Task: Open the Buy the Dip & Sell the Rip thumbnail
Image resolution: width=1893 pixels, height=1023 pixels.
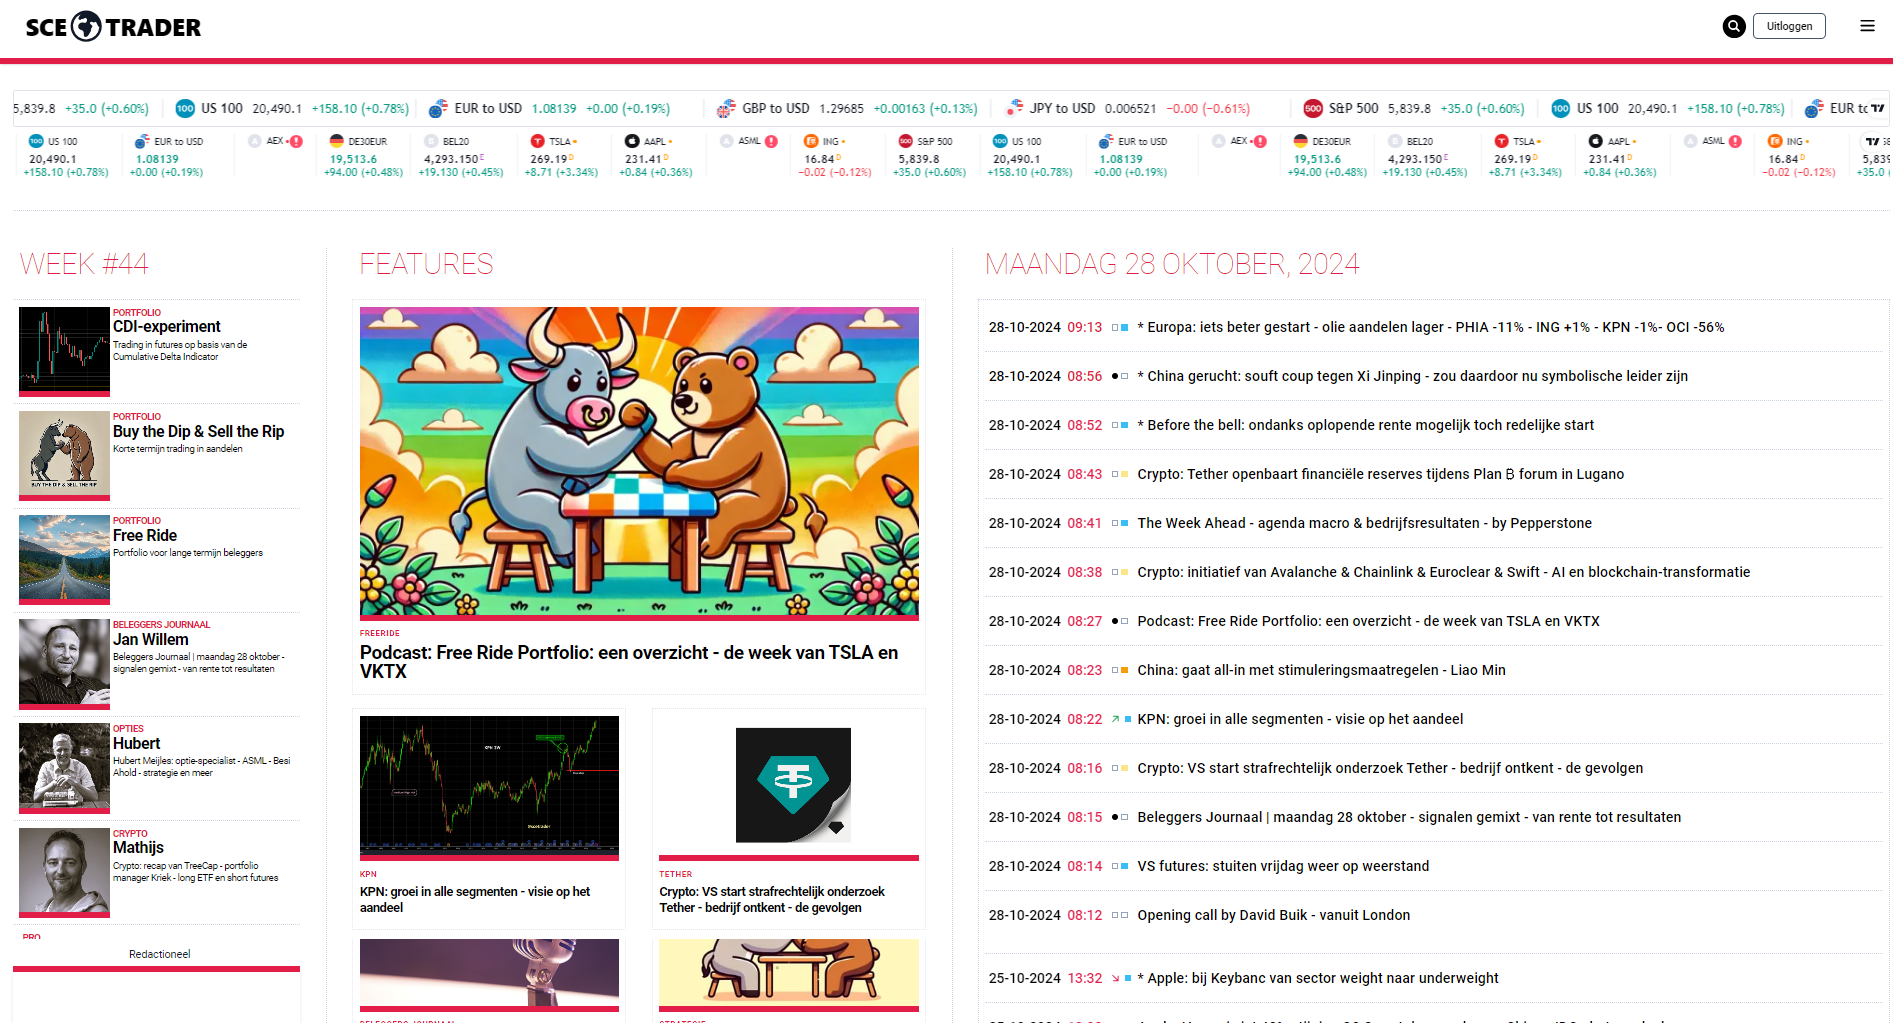Action: [64, 455]
